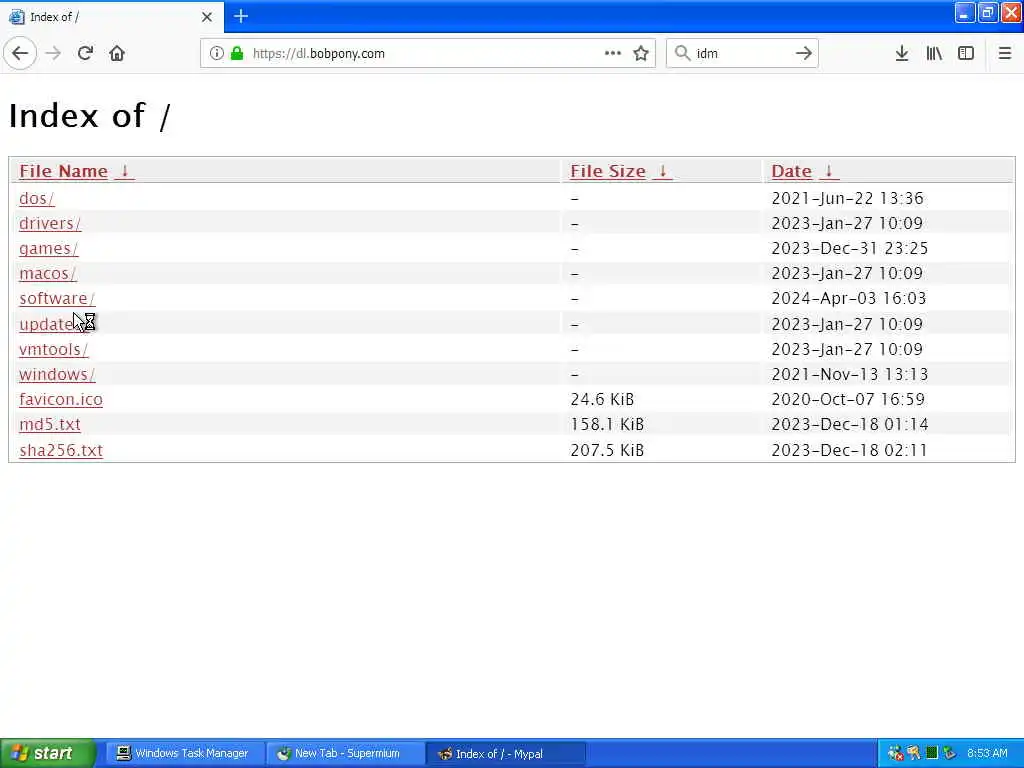Click date 2021-Nov-13 13:13
Viewport: 1024px width, 768px height.
[x=850, y=374]
